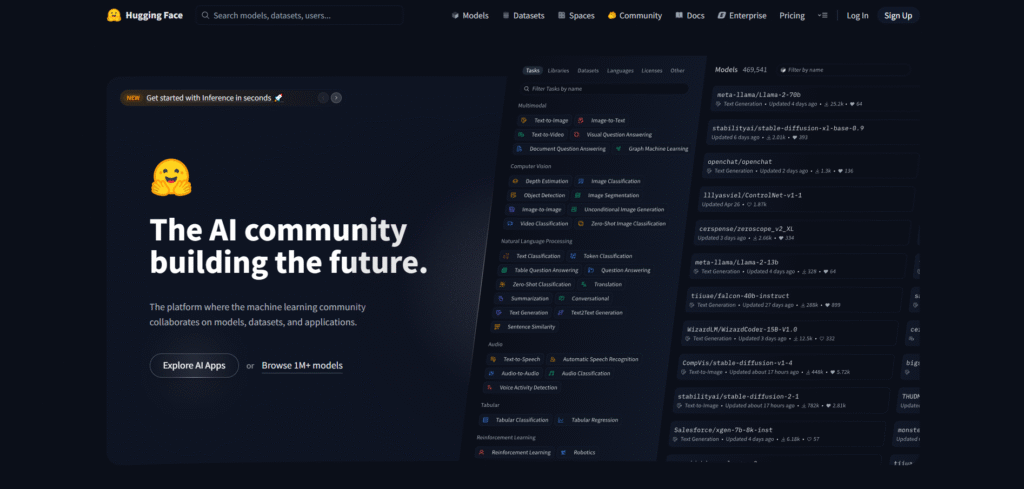Click the Zero-Shot Image Classification icon
This screenshot has width=1024, height=489.
point(581,223)
